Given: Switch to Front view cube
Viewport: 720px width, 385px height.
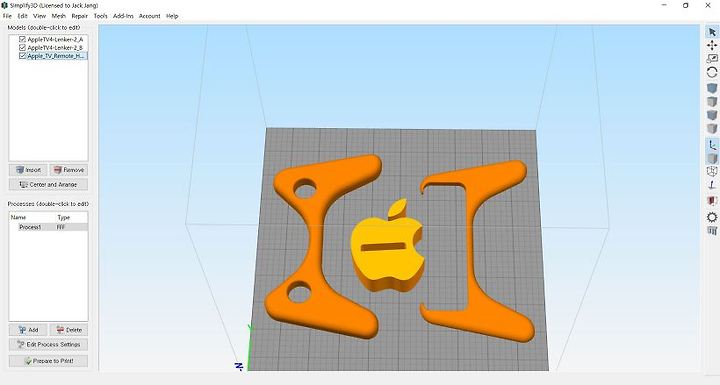Looking at the screenshot, I should tap(712, 114).
